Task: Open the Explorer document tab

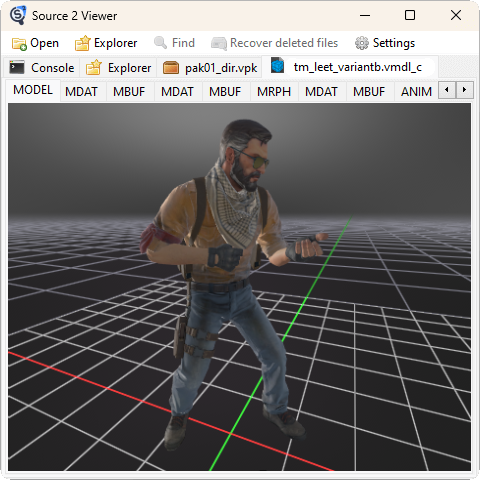Action: click(118, 68)
